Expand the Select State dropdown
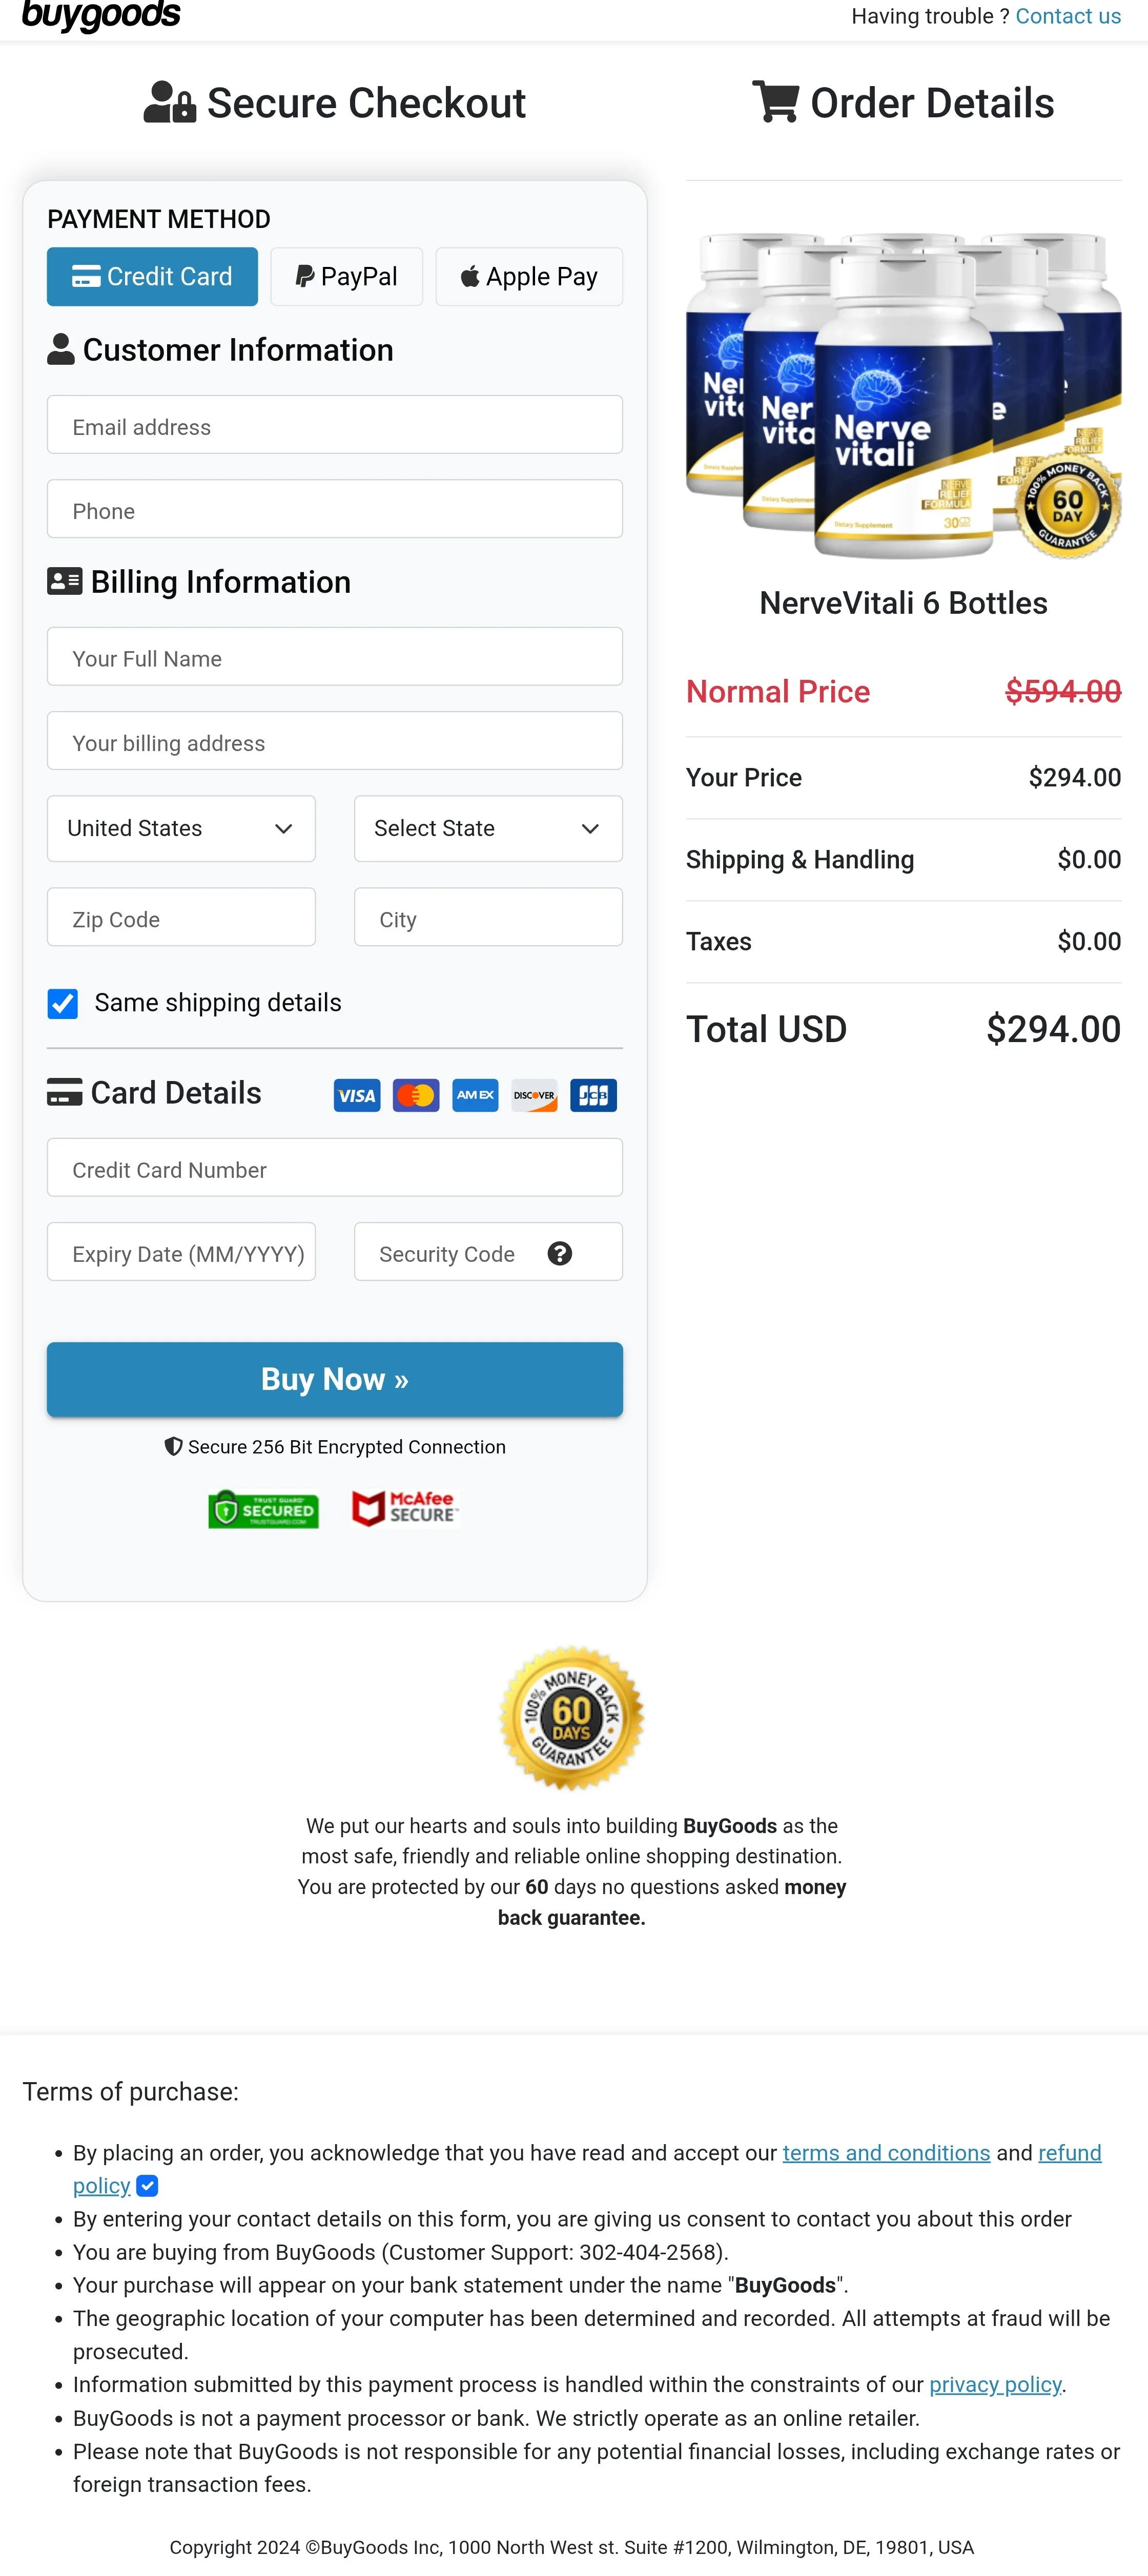 pyautogui.click(x=488, y=828)
